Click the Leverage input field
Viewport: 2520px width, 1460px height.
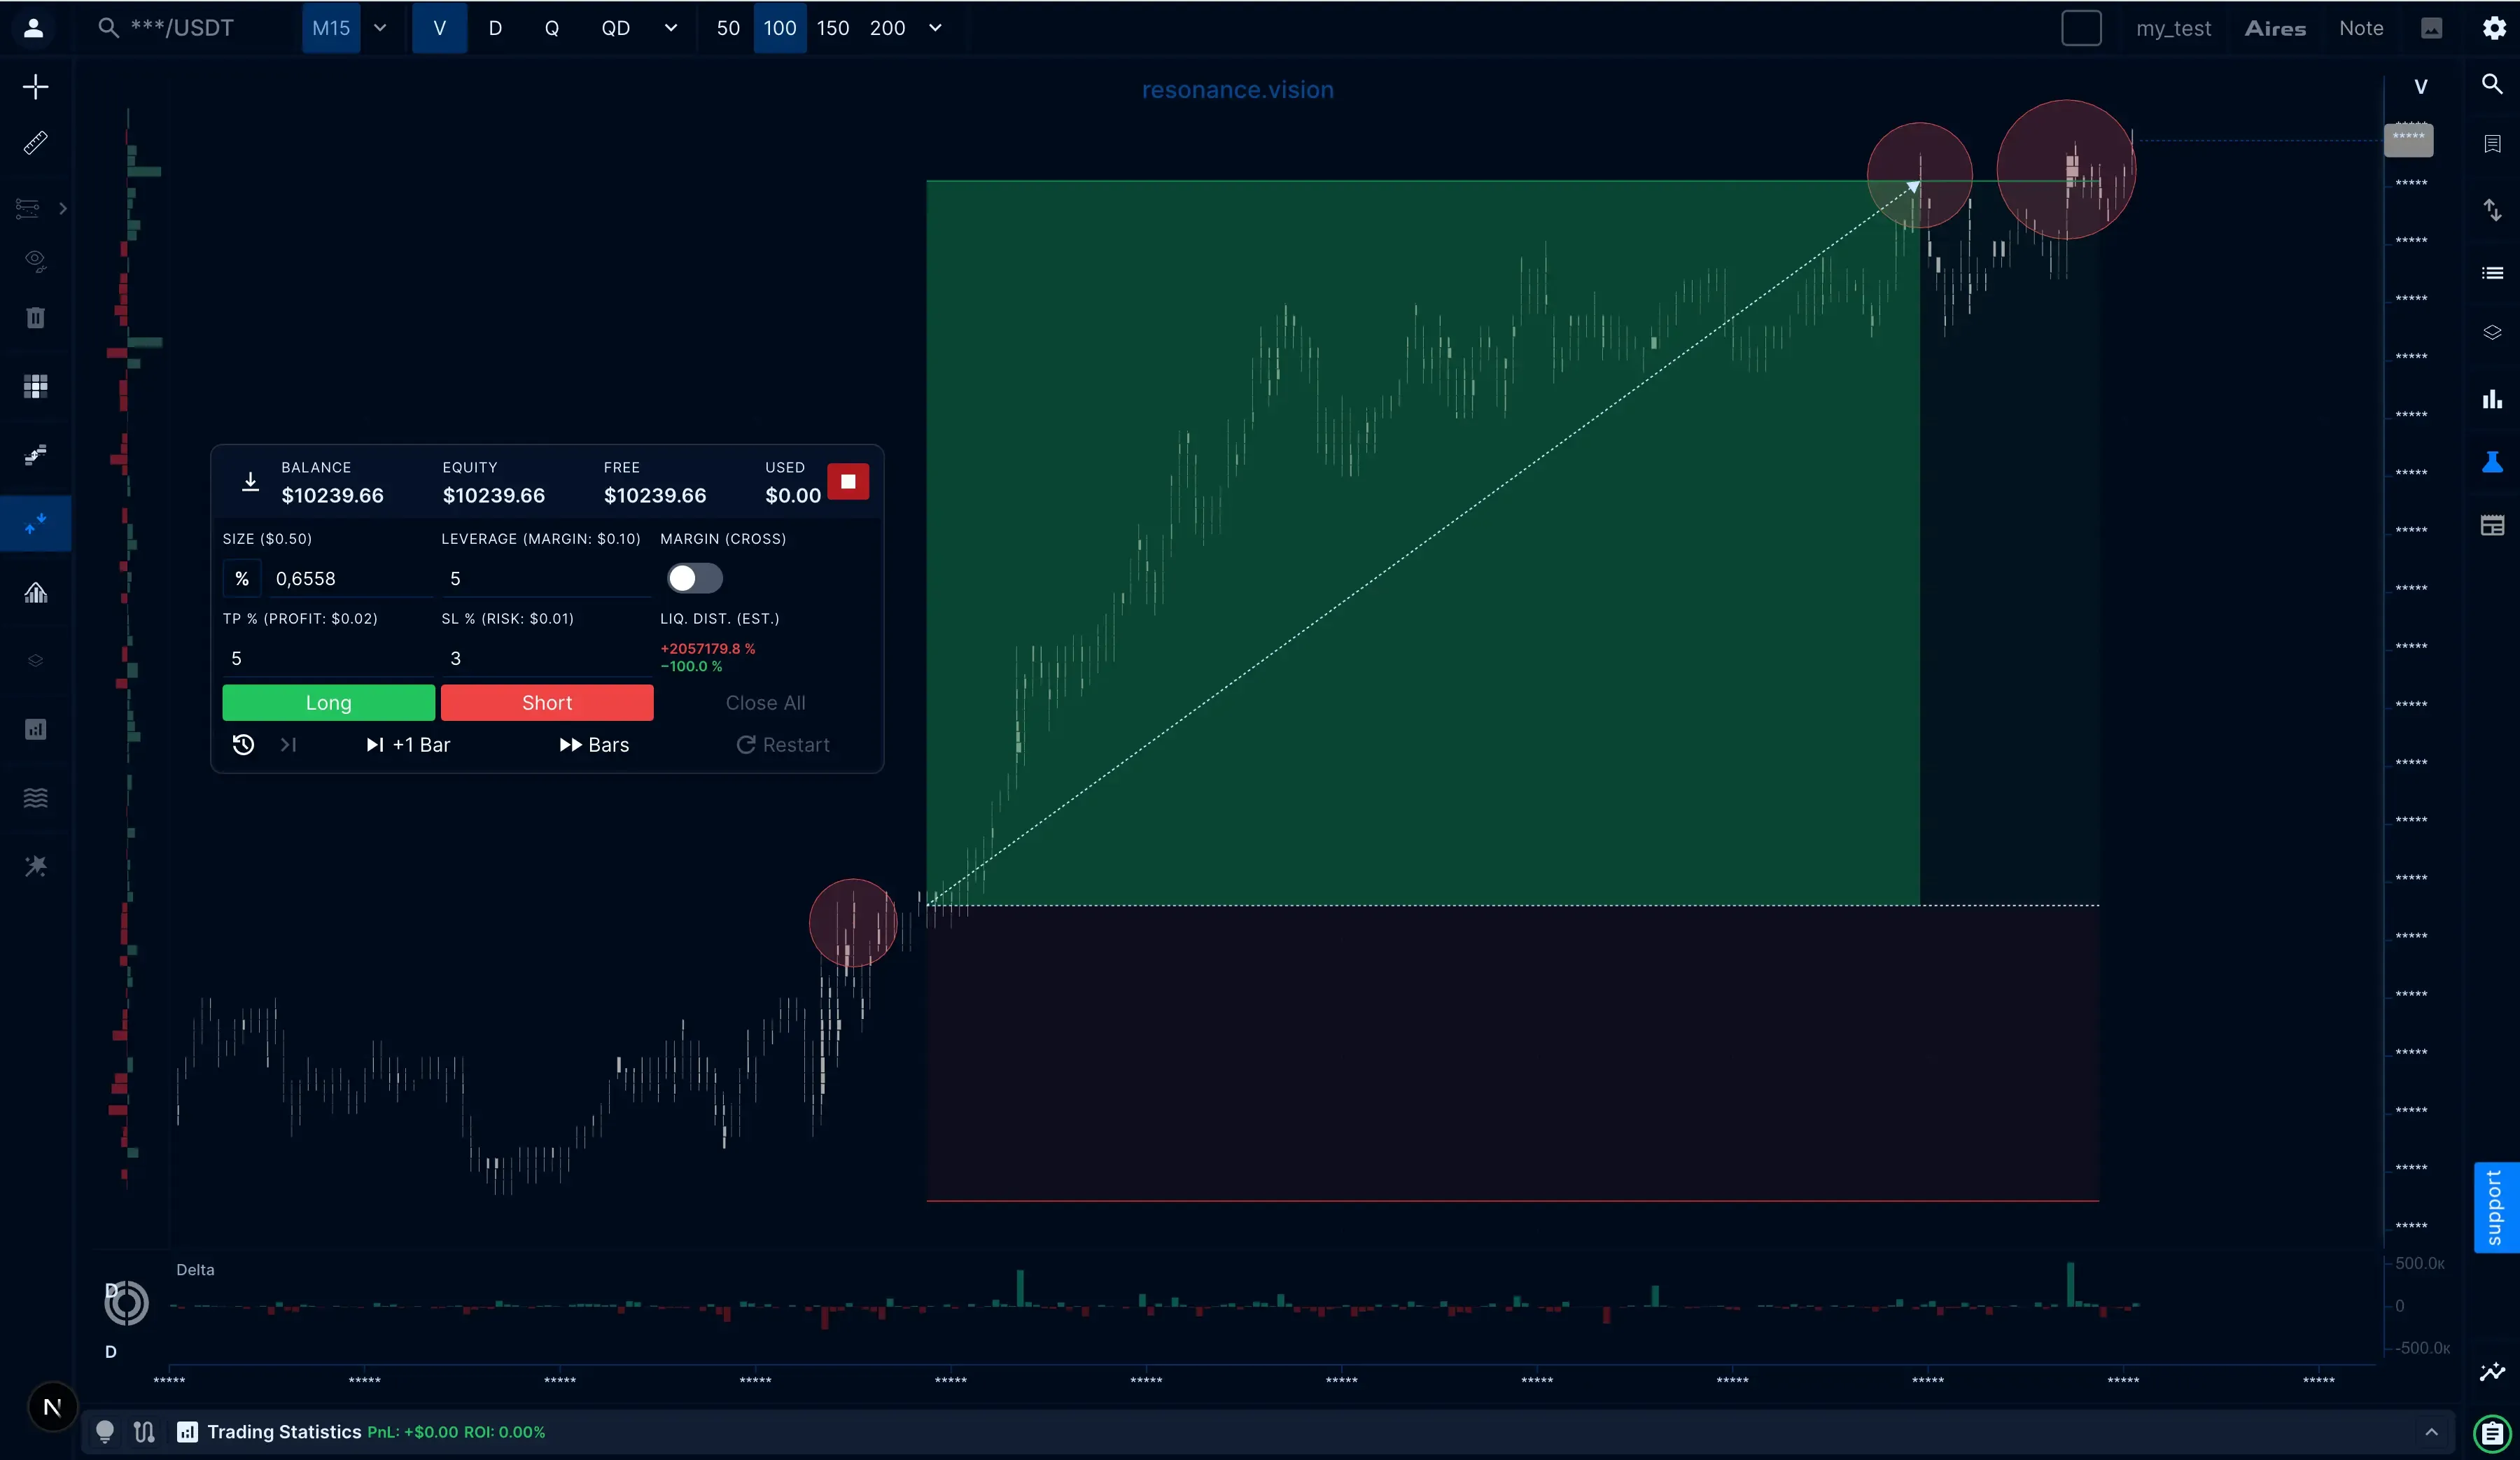tap(546, 579)
